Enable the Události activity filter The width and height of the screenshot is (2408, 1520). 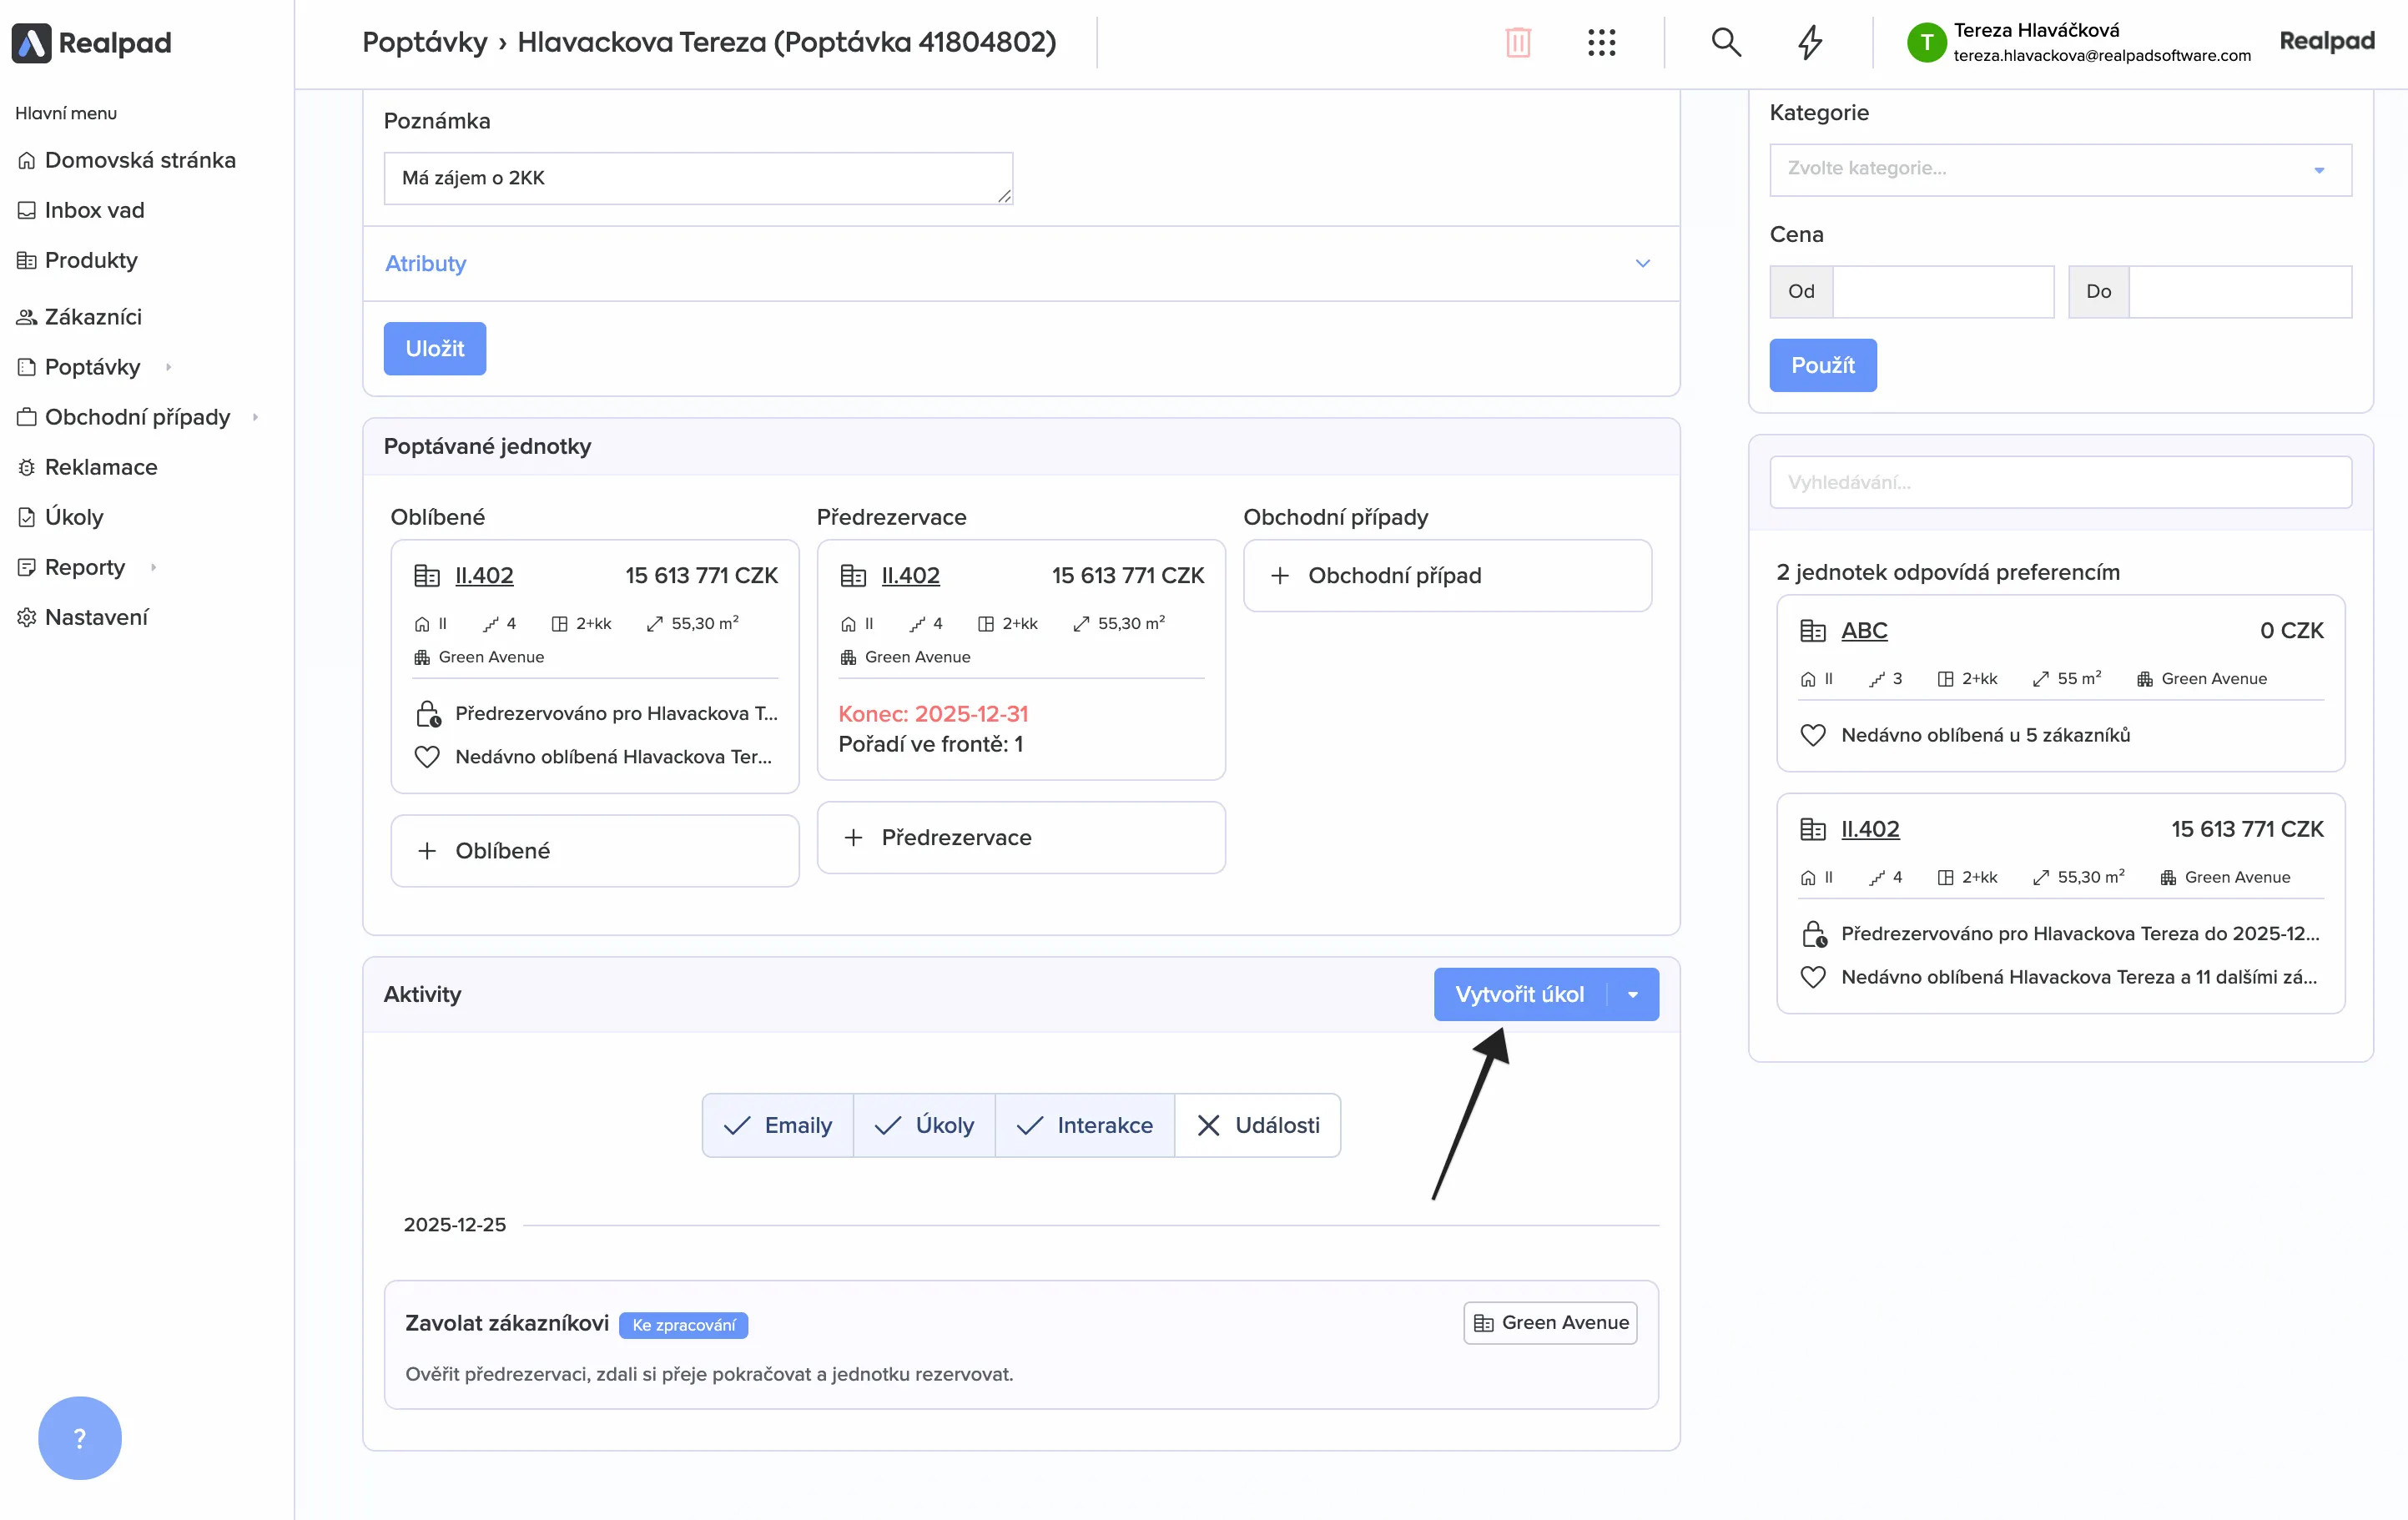pos(1258,1125)
